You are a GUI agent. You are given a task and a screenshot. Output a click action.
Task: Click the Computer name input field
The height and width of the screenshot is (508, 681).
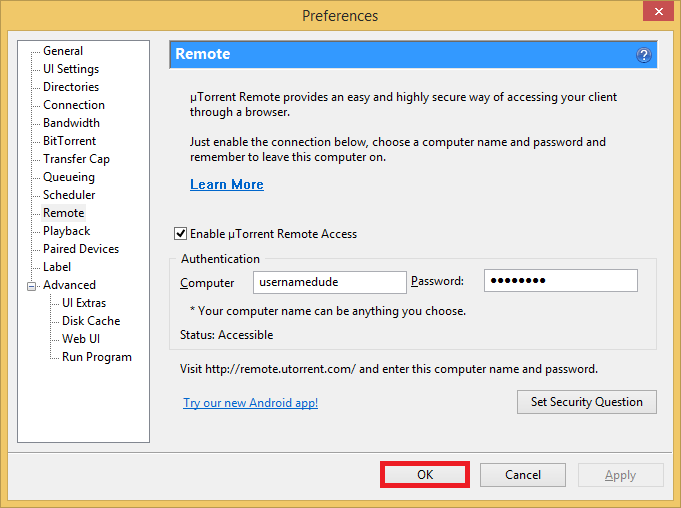tap(329, 283)
